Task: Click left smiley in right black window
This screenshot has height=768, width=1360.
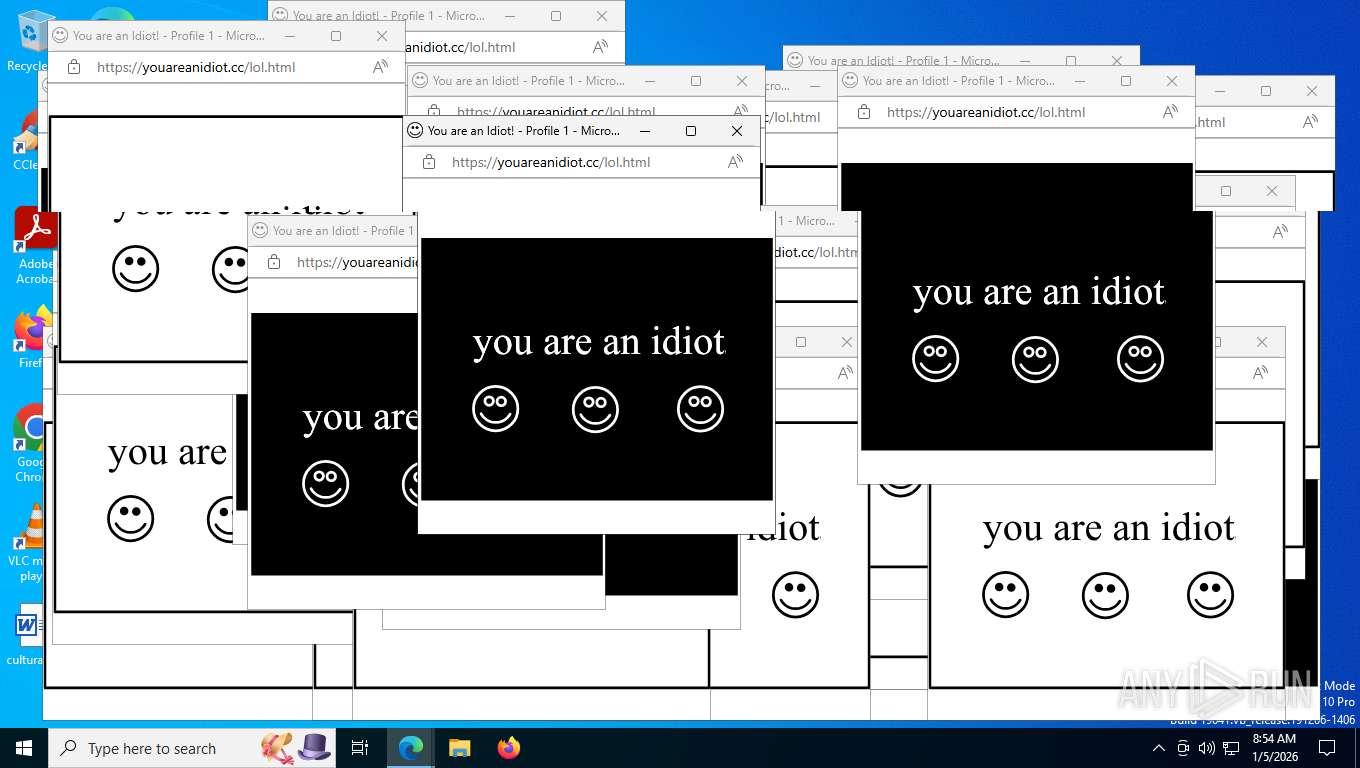Action: [x=936, y=359]
